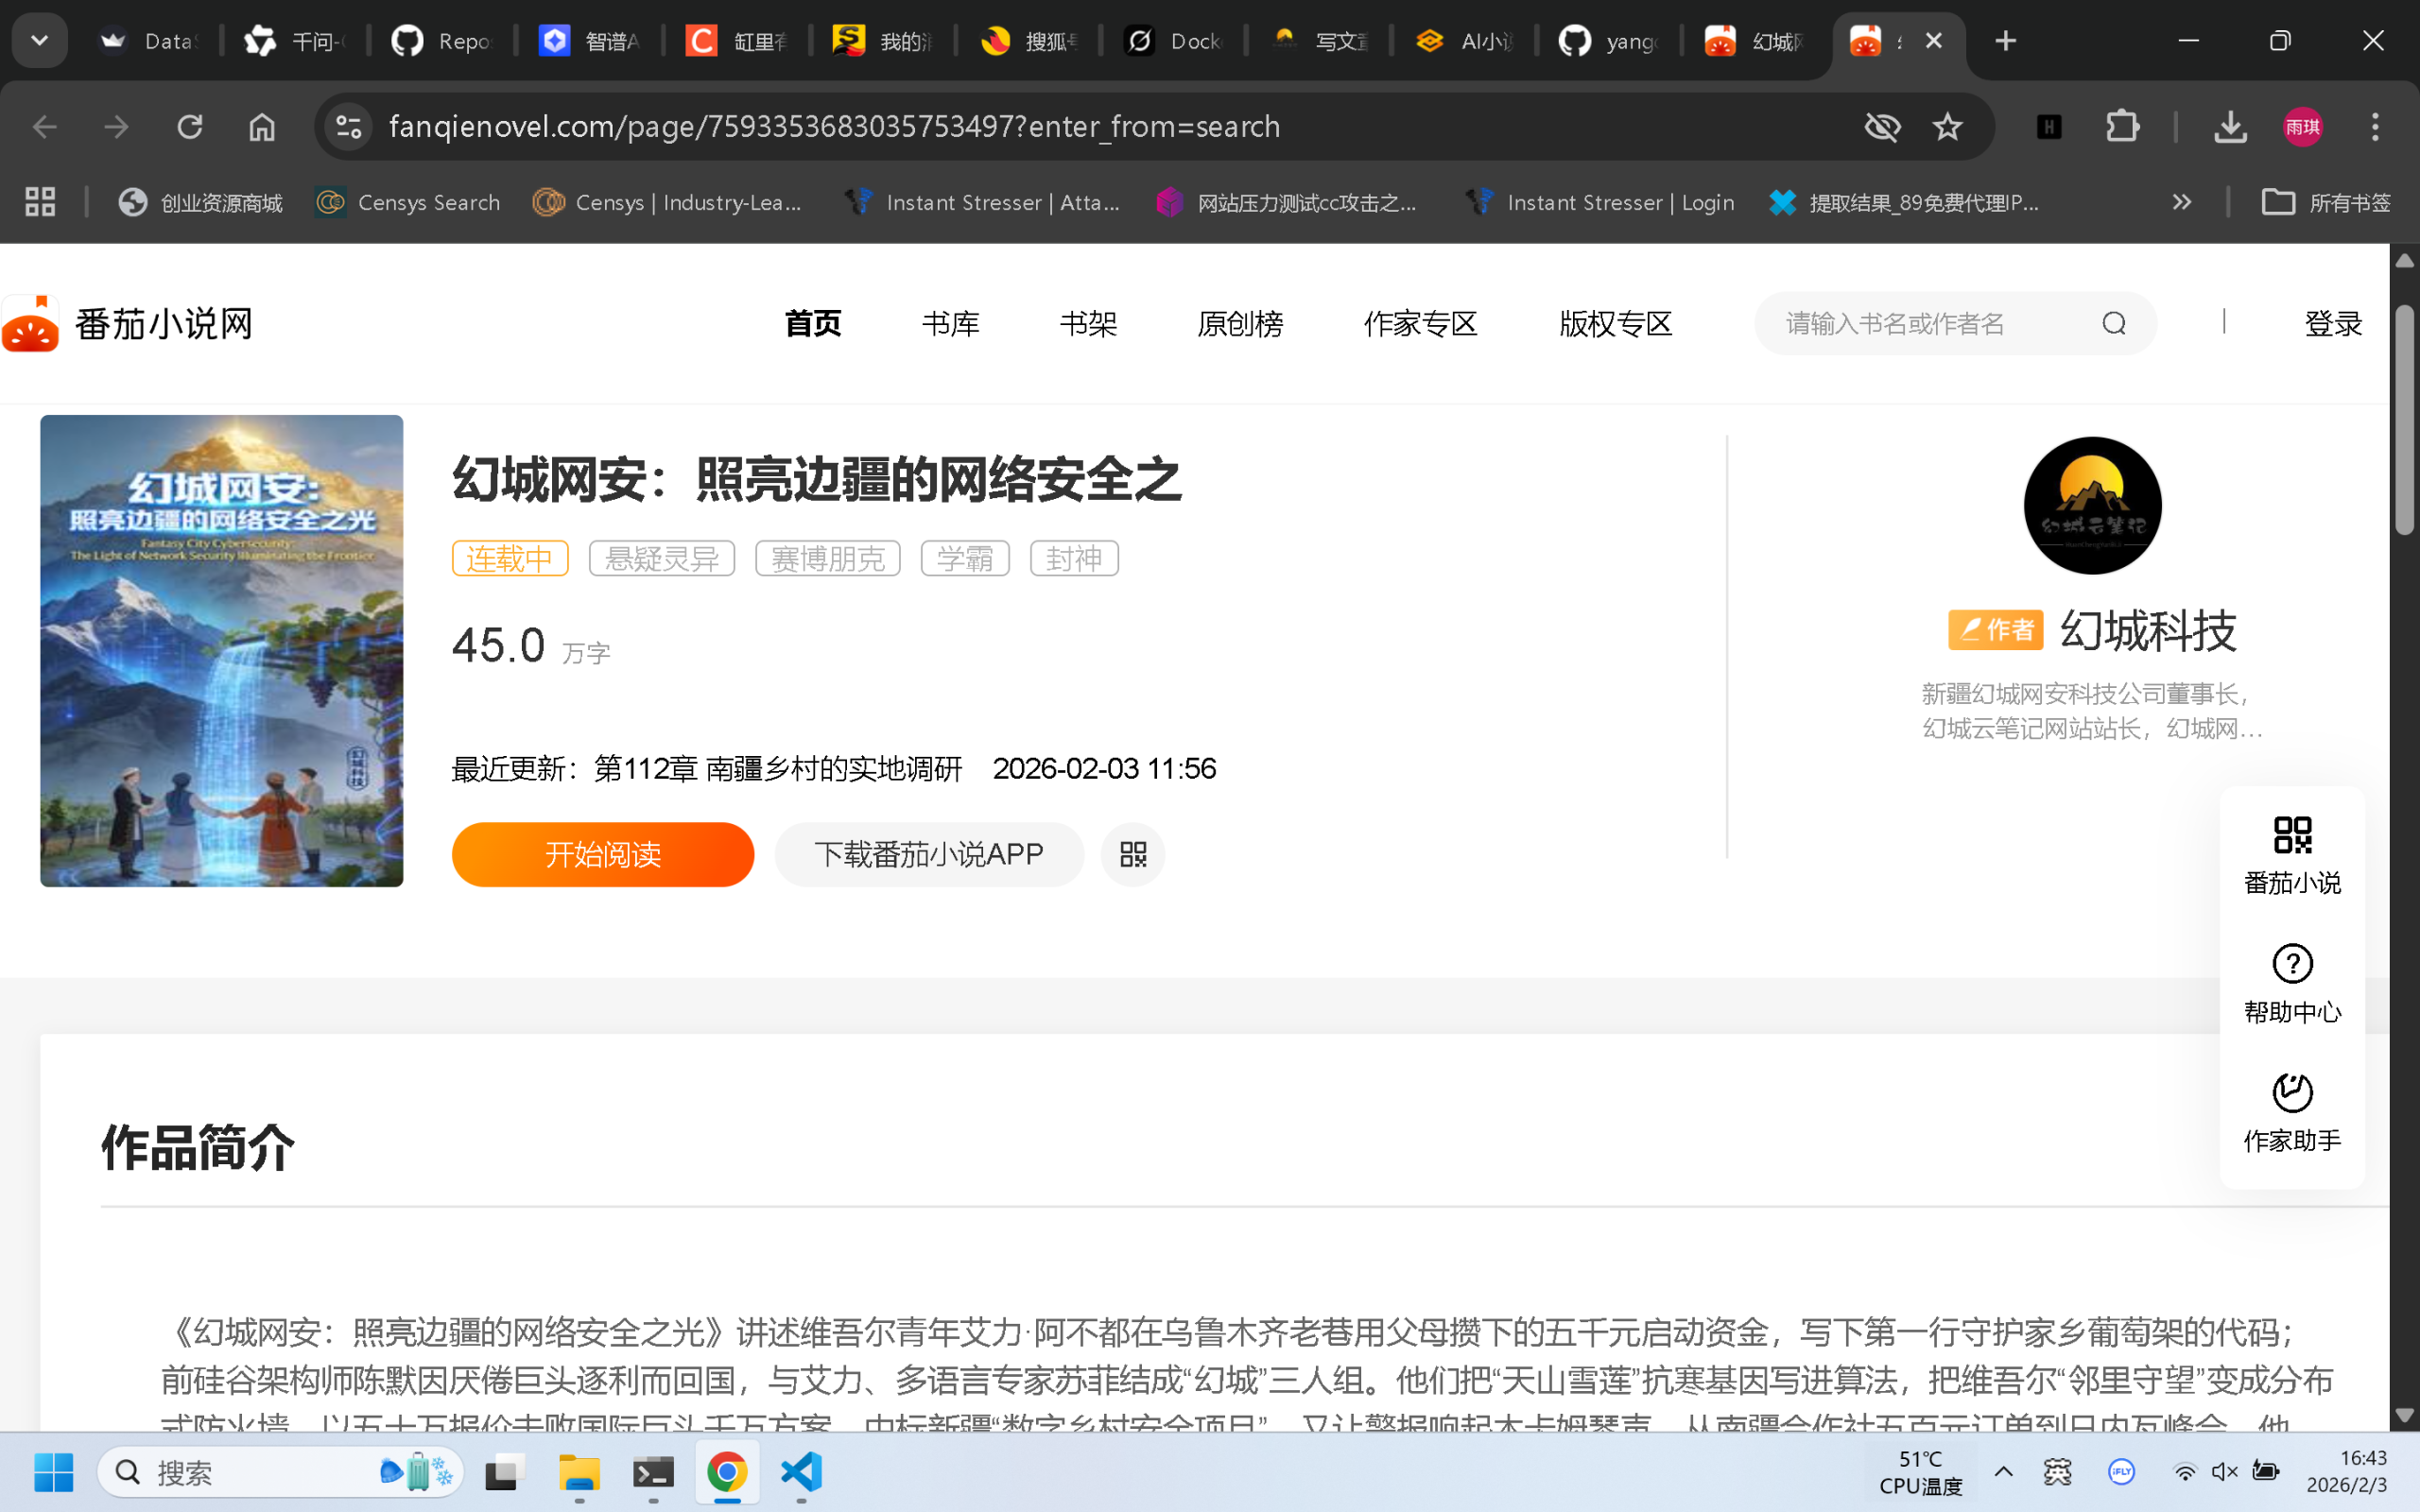
Task: Click the page reload icon
Action: [x=190, y=126]
